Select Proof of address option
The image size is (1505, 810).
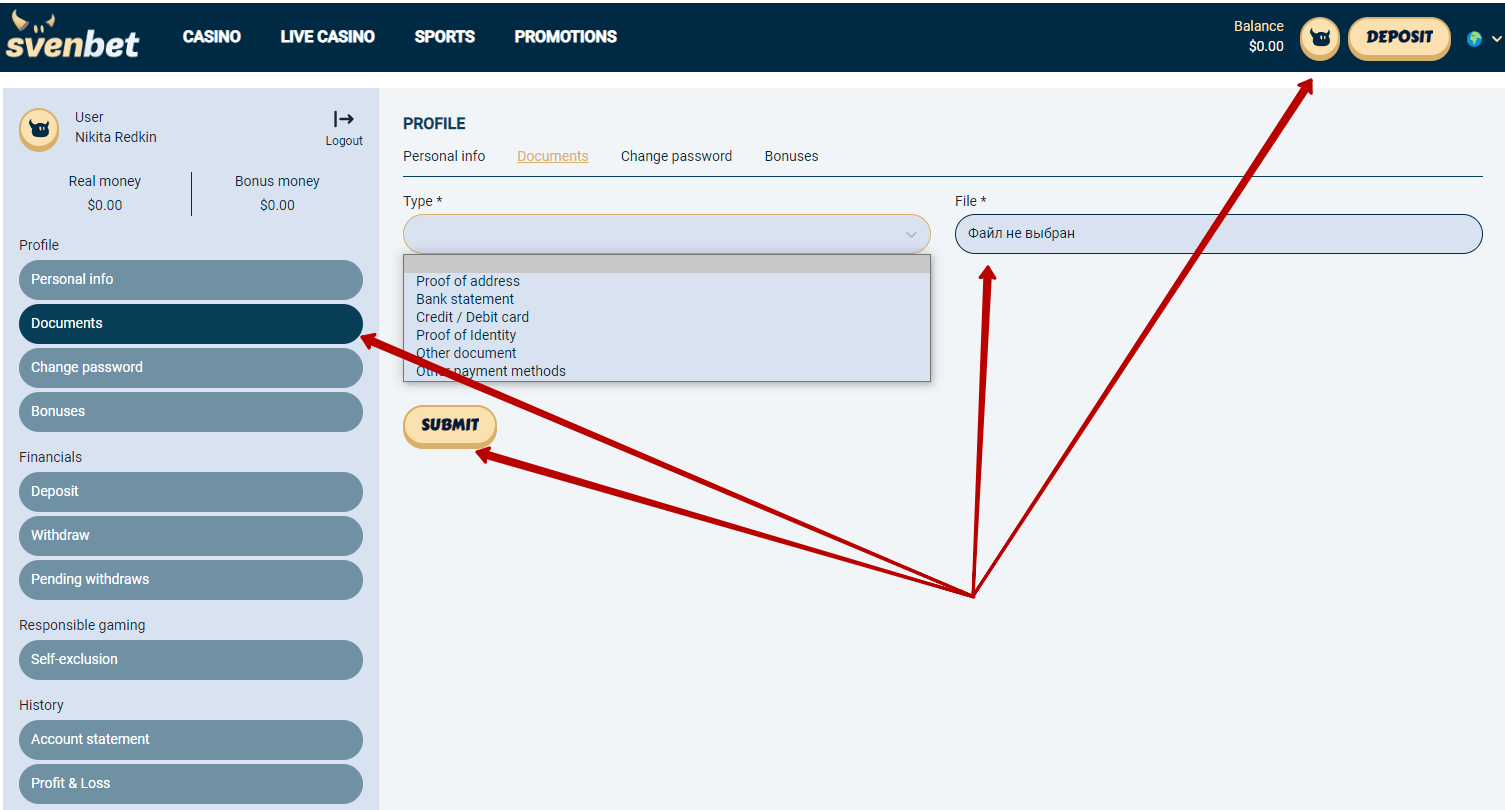467,281
